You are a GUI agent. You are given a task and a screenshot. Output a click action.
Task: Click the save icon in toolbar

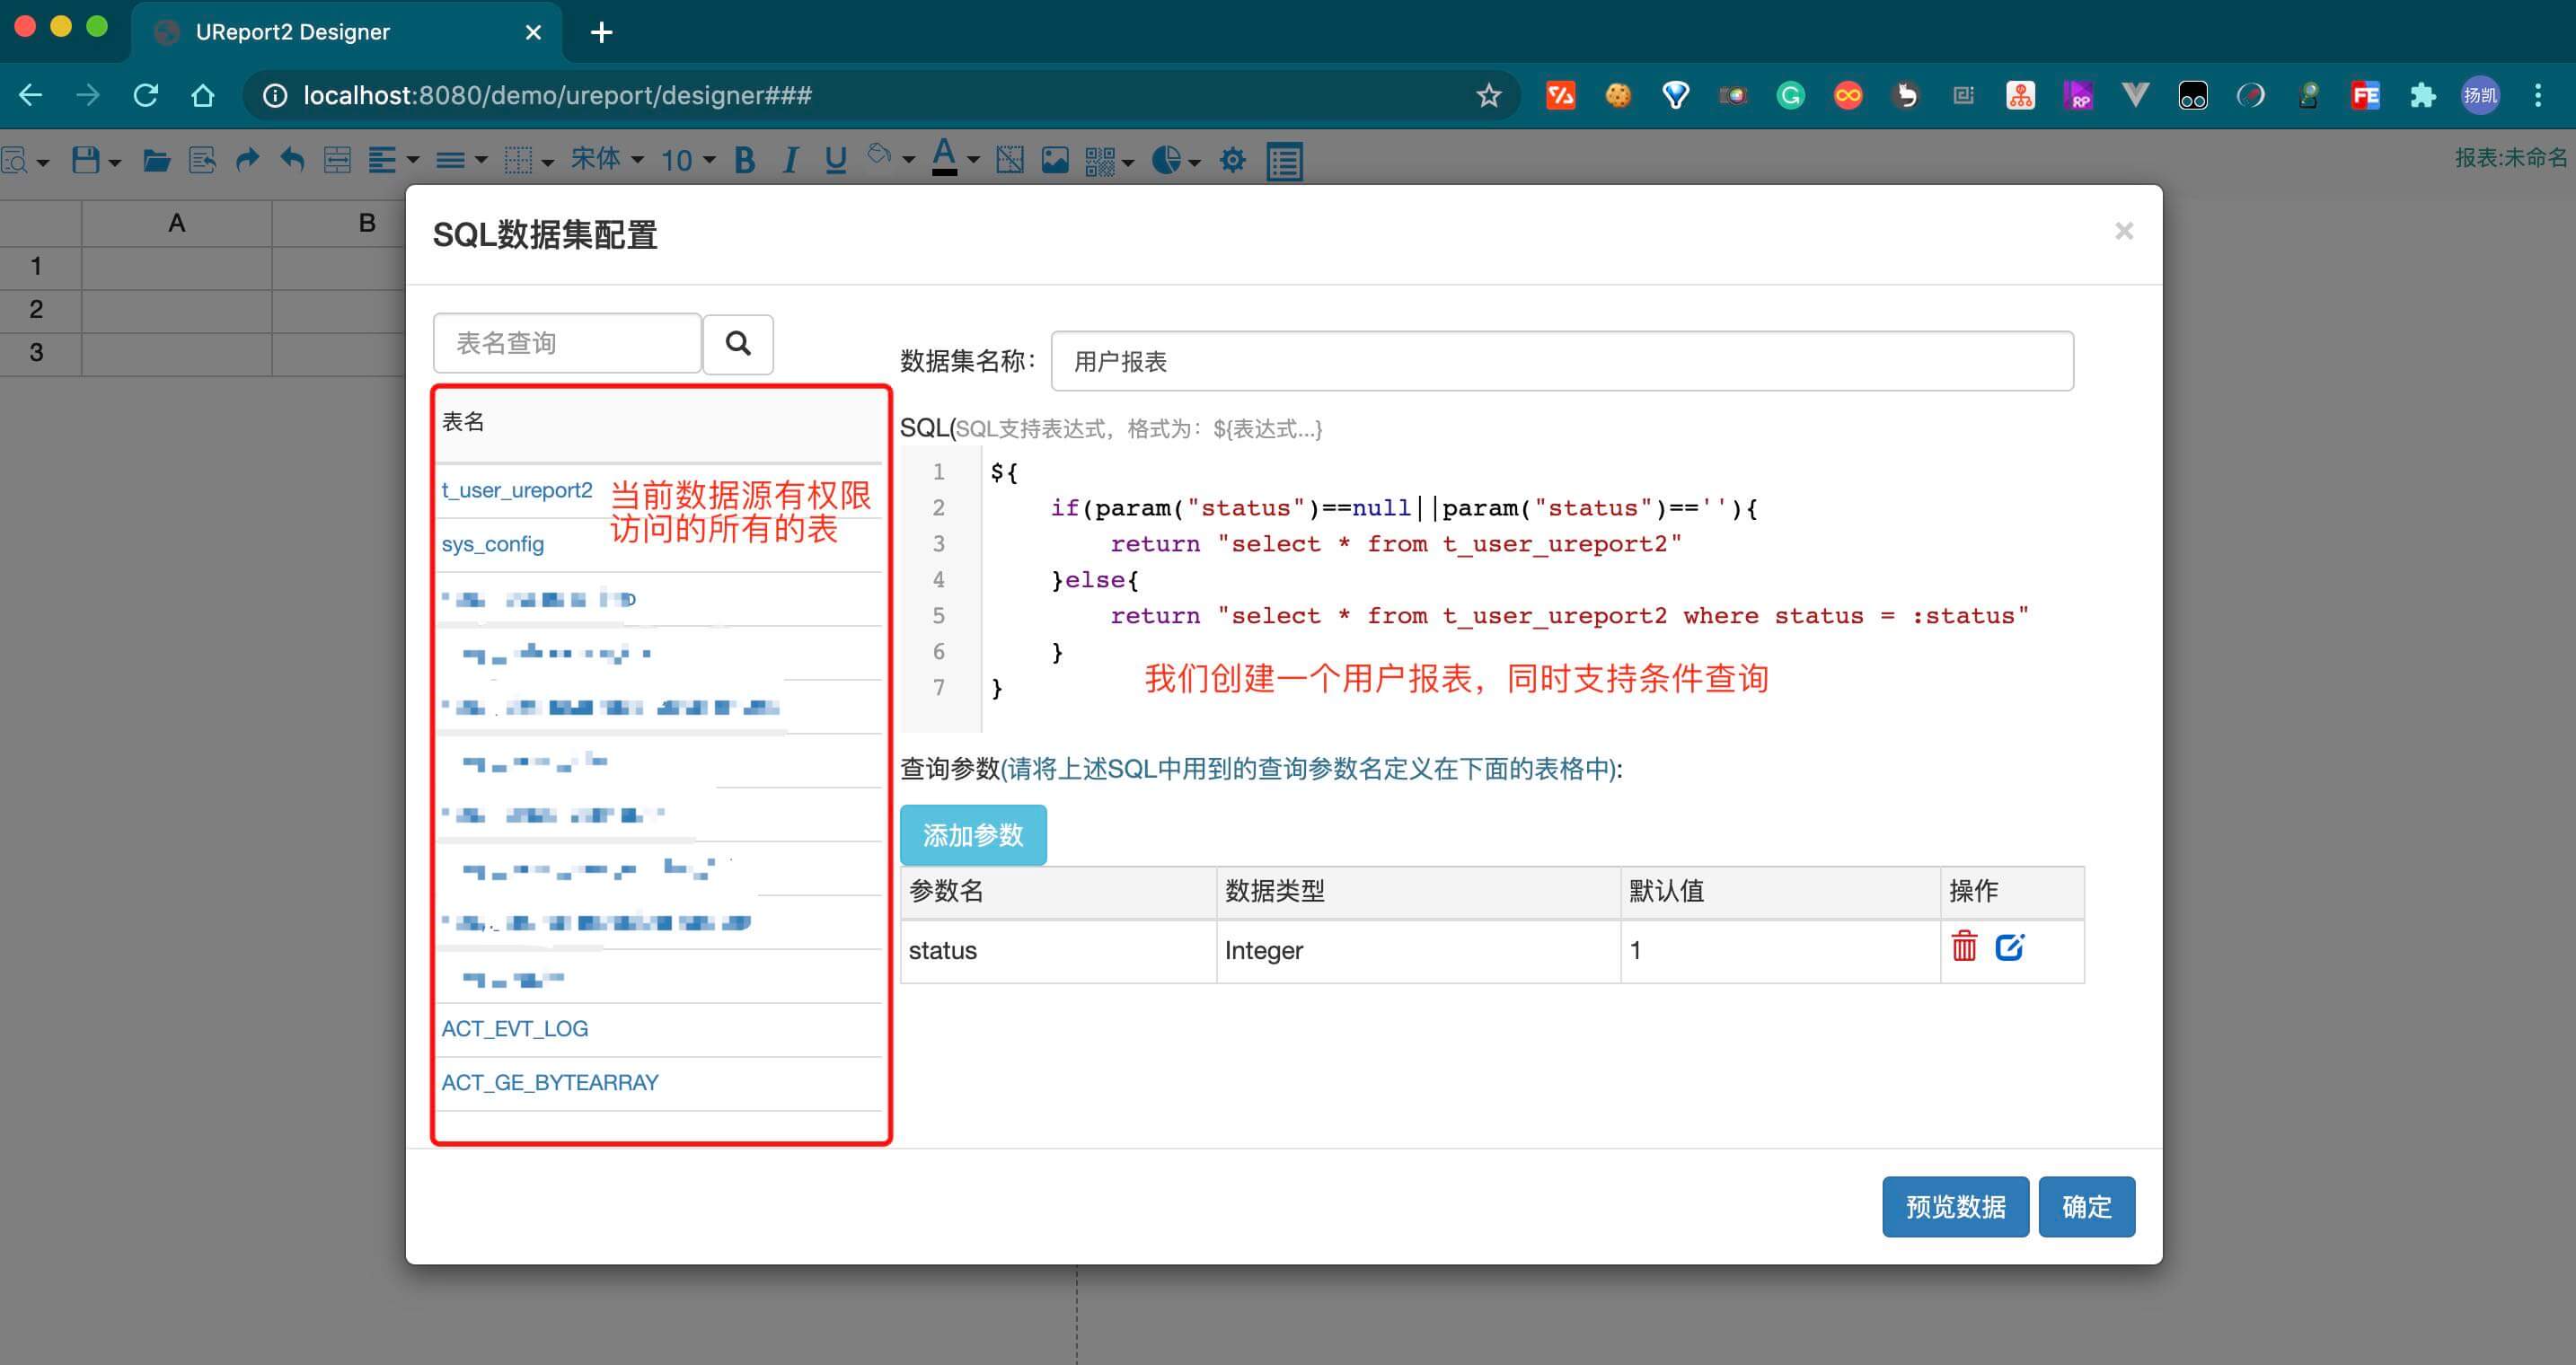pos(86,160)
